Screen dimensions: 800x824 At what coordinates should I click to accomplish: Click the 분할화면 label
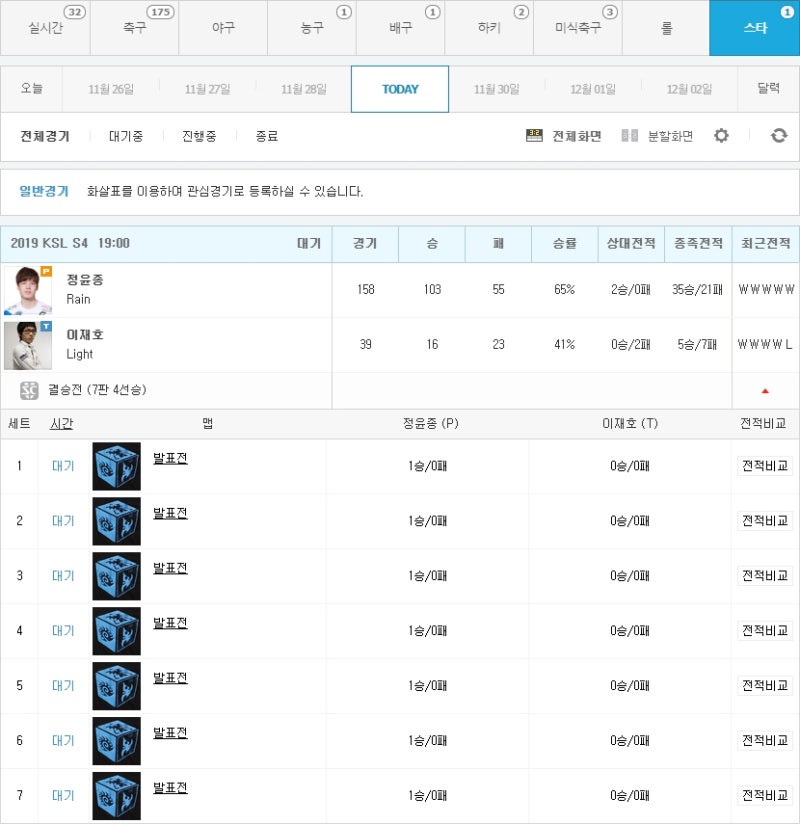click(x=670, y=136)
